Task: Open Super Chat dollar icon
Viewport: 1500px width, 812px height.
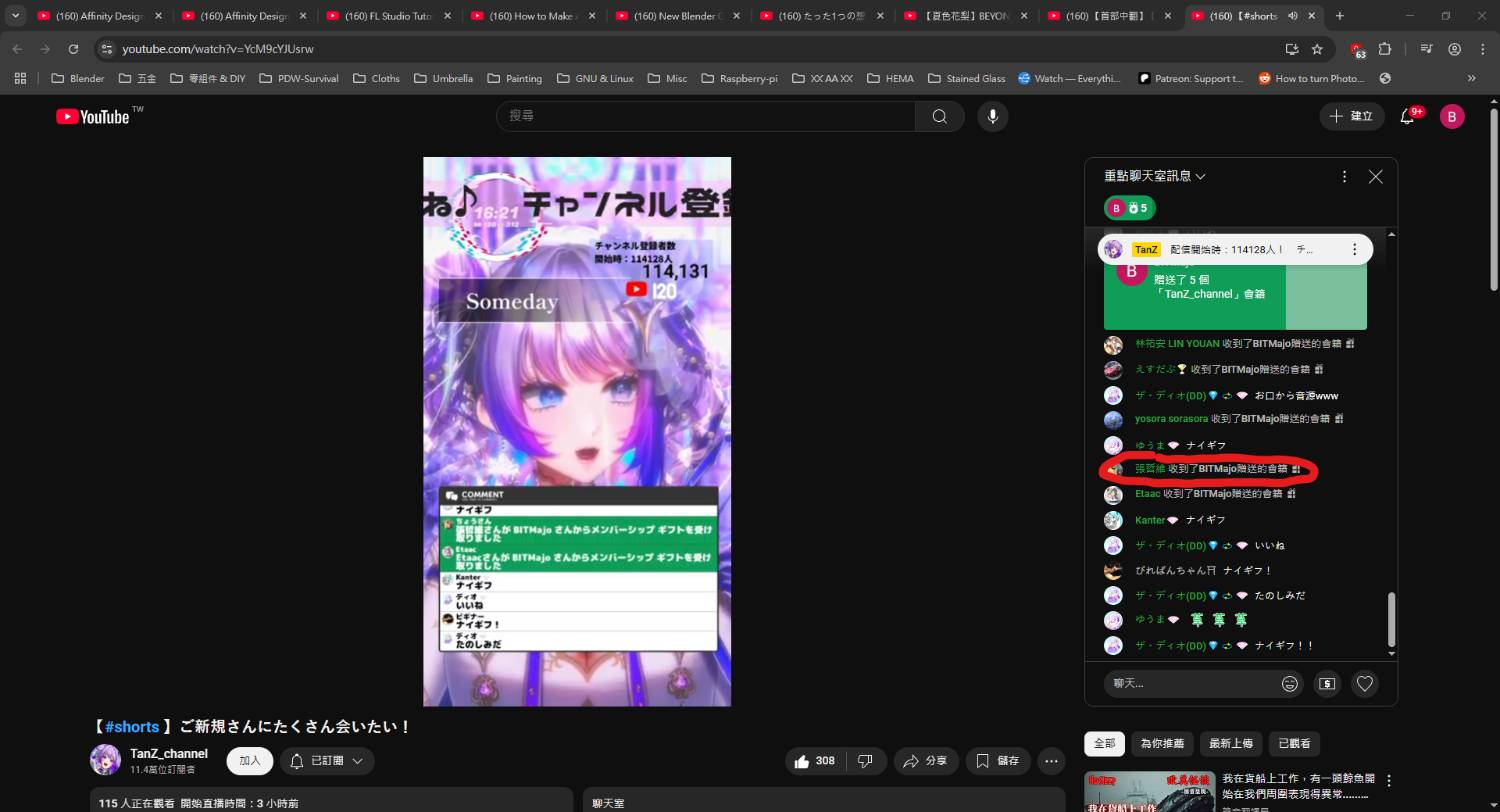Action: 1327,684
